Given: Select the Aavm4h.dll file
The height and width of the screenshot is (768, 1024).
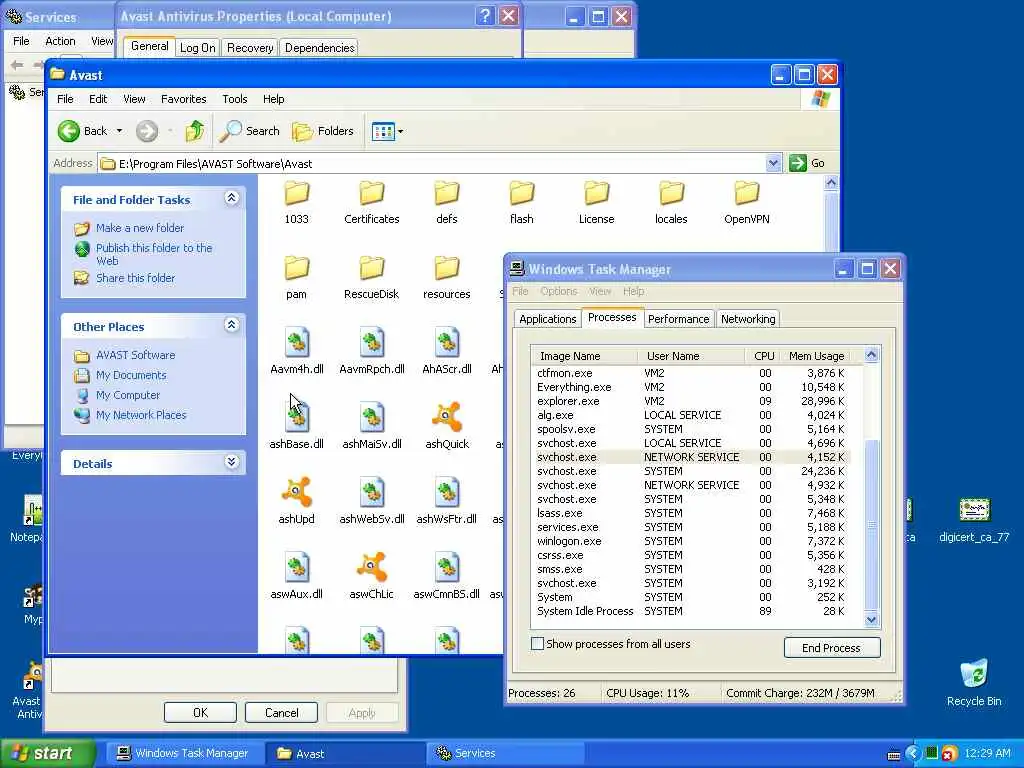Looking at the screenshot, I should click(x=296, y=353).
